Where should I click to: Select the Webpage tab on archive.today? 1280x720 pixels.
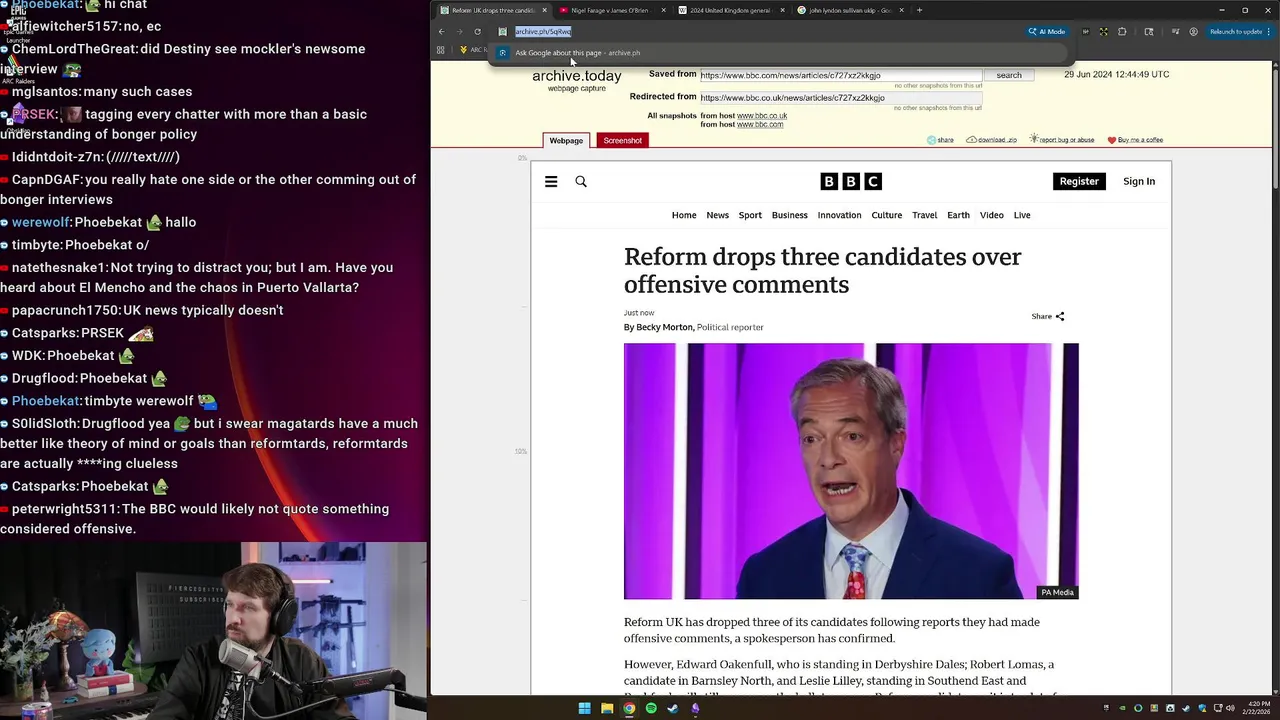click(x=566, y=140)
